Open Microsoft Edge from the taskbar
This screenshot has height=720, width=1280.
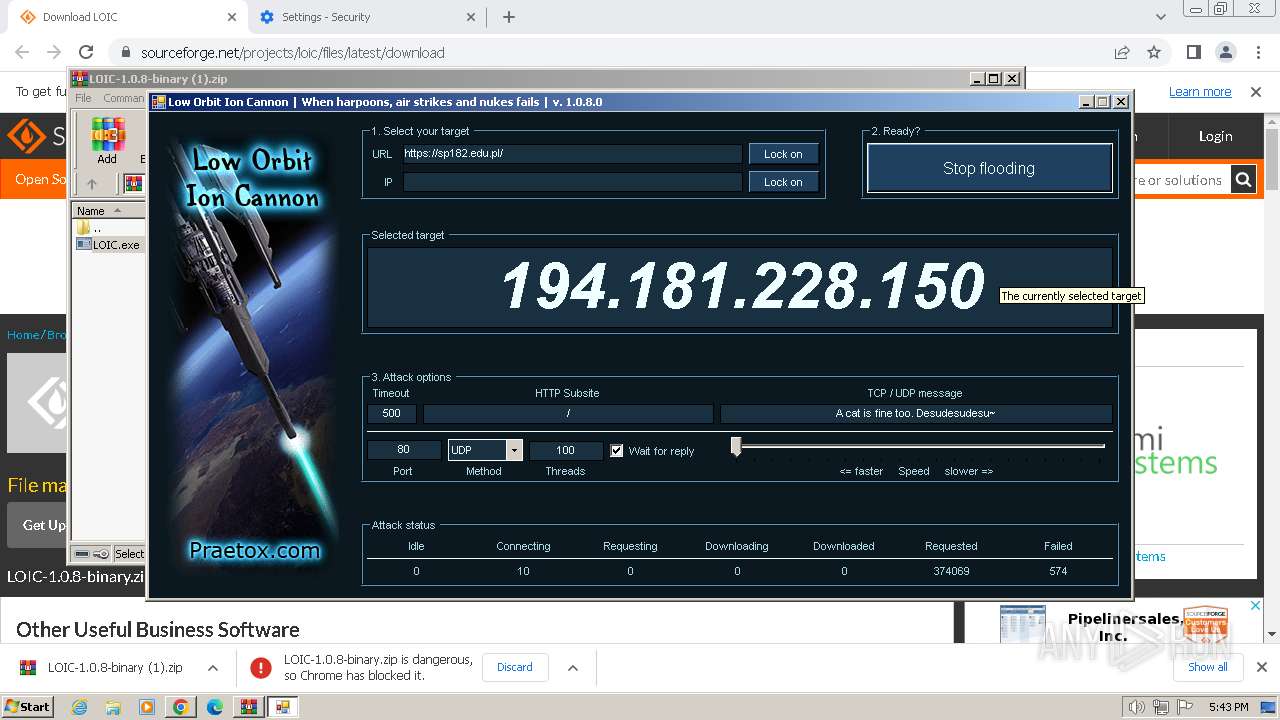(215, 707)
